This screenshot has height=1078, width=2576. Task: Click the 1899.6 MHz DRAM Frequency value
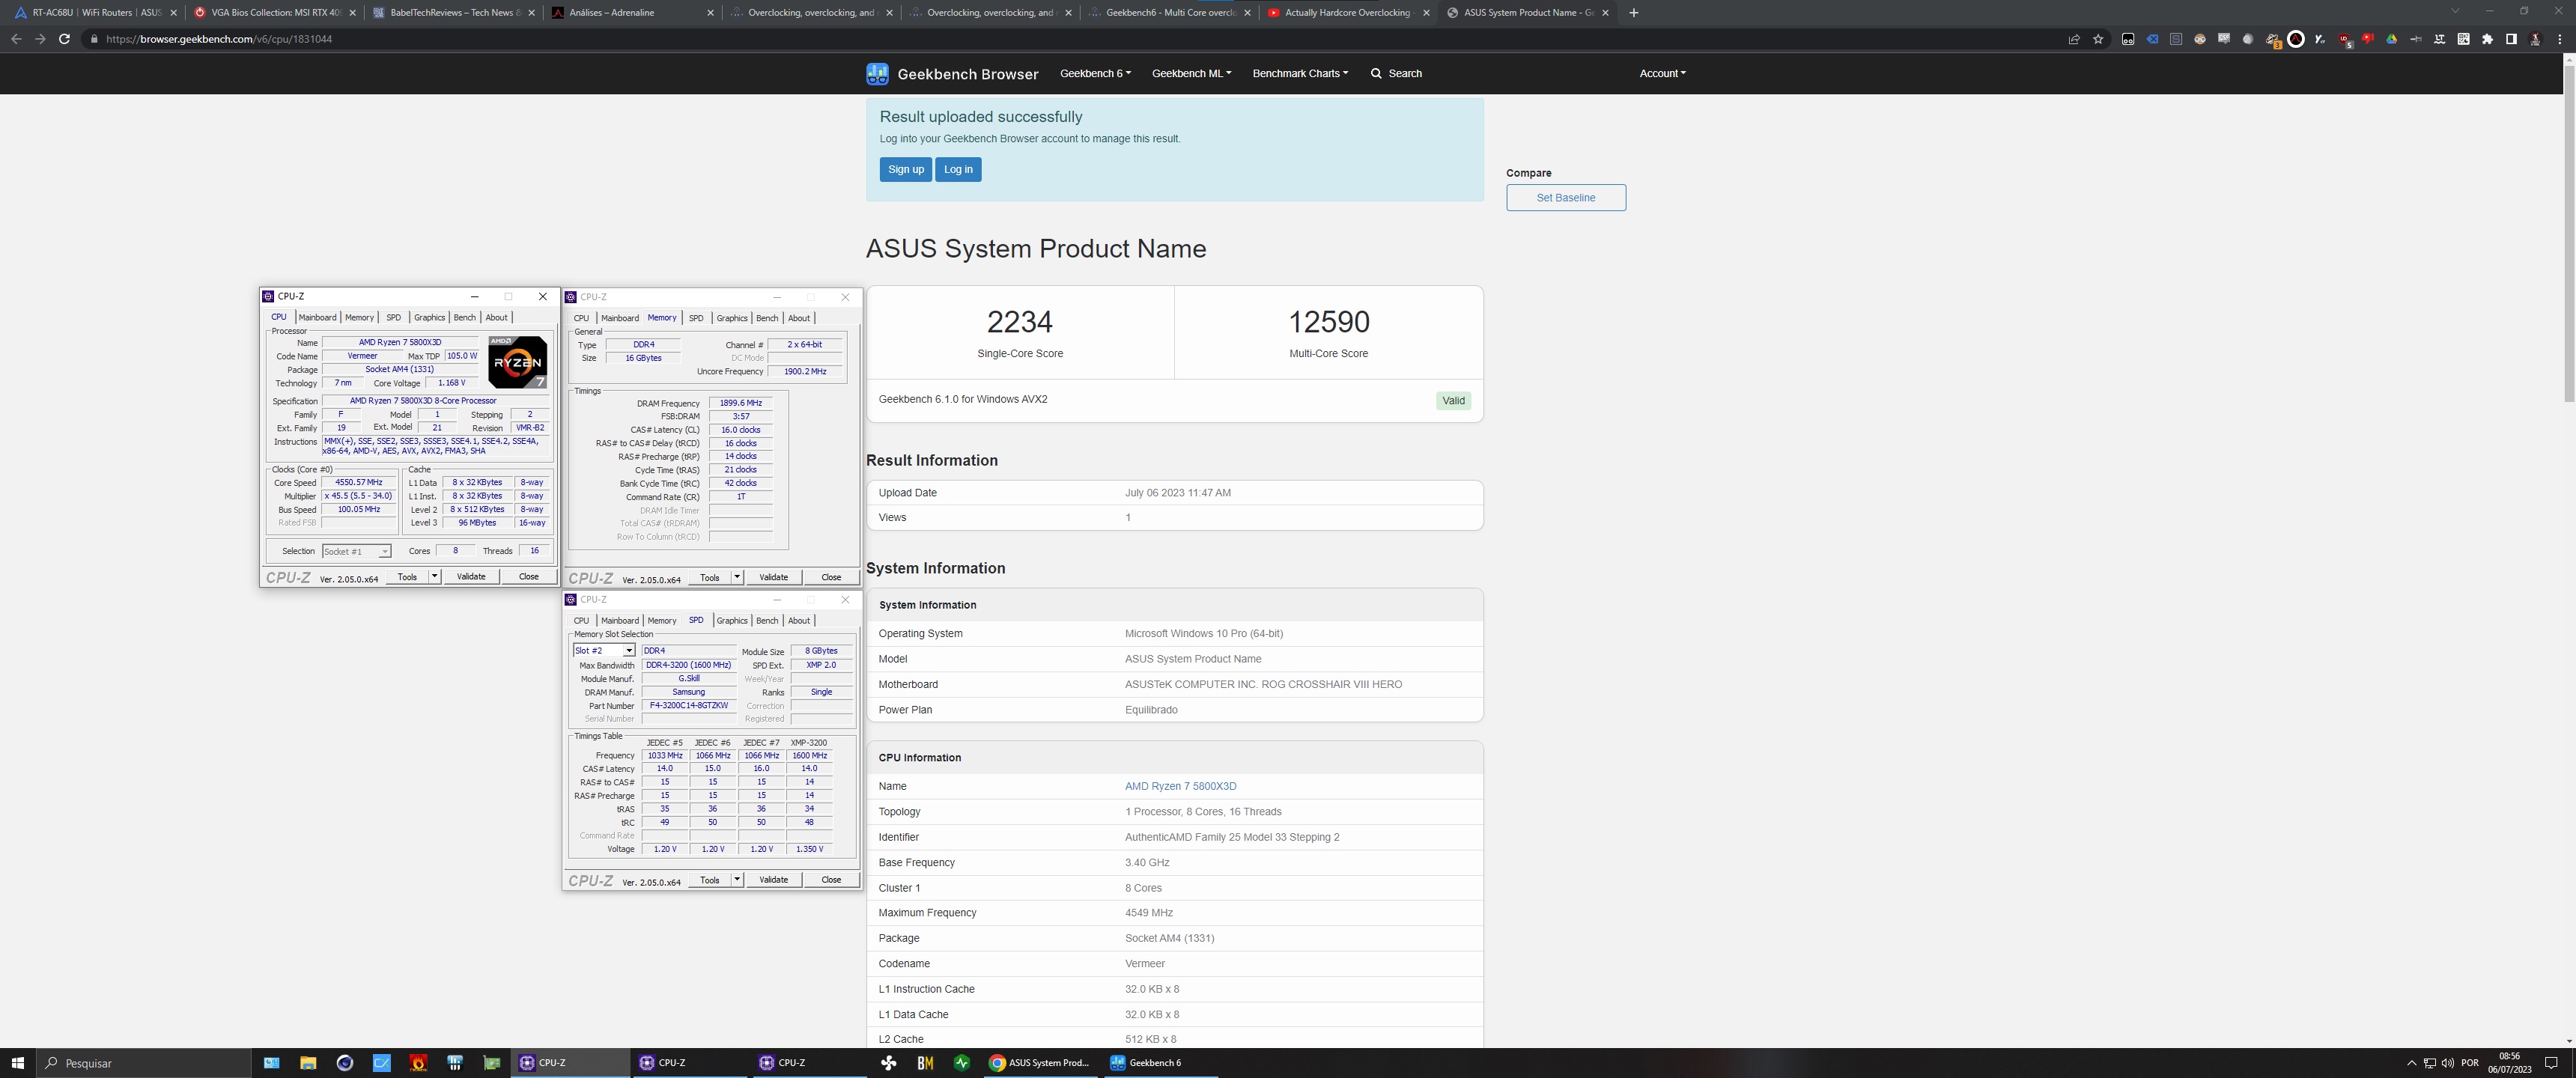tap(741, 403)
